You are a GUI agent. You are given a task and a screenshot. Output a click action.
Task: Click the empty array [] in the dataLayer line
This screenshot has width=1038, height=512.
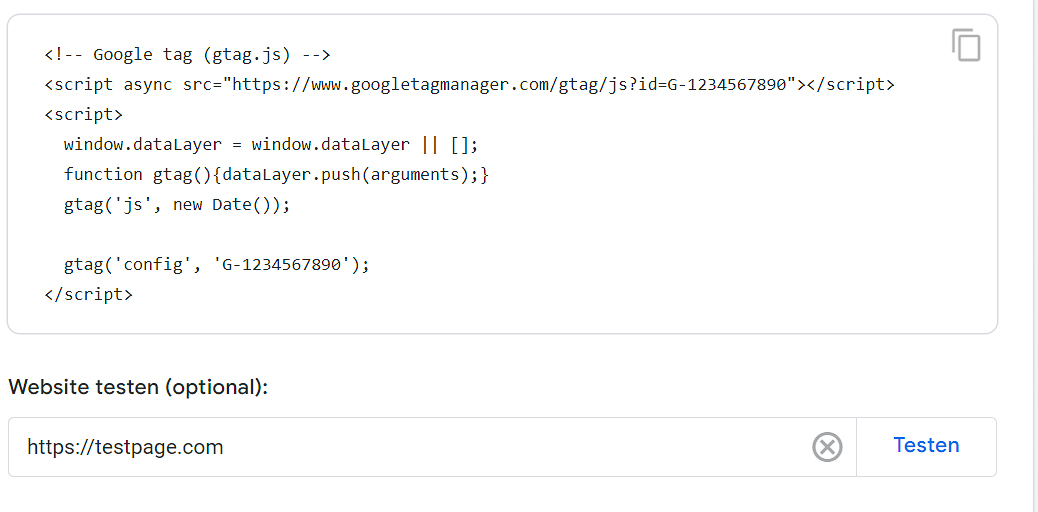[459, 144]
